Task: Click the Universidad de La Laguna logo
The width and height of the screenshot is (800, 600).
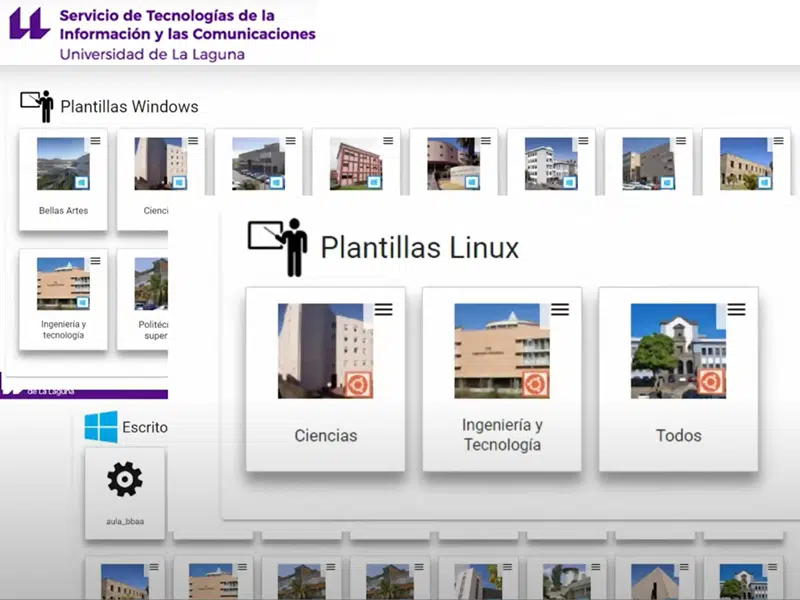Action: (29, 24)
